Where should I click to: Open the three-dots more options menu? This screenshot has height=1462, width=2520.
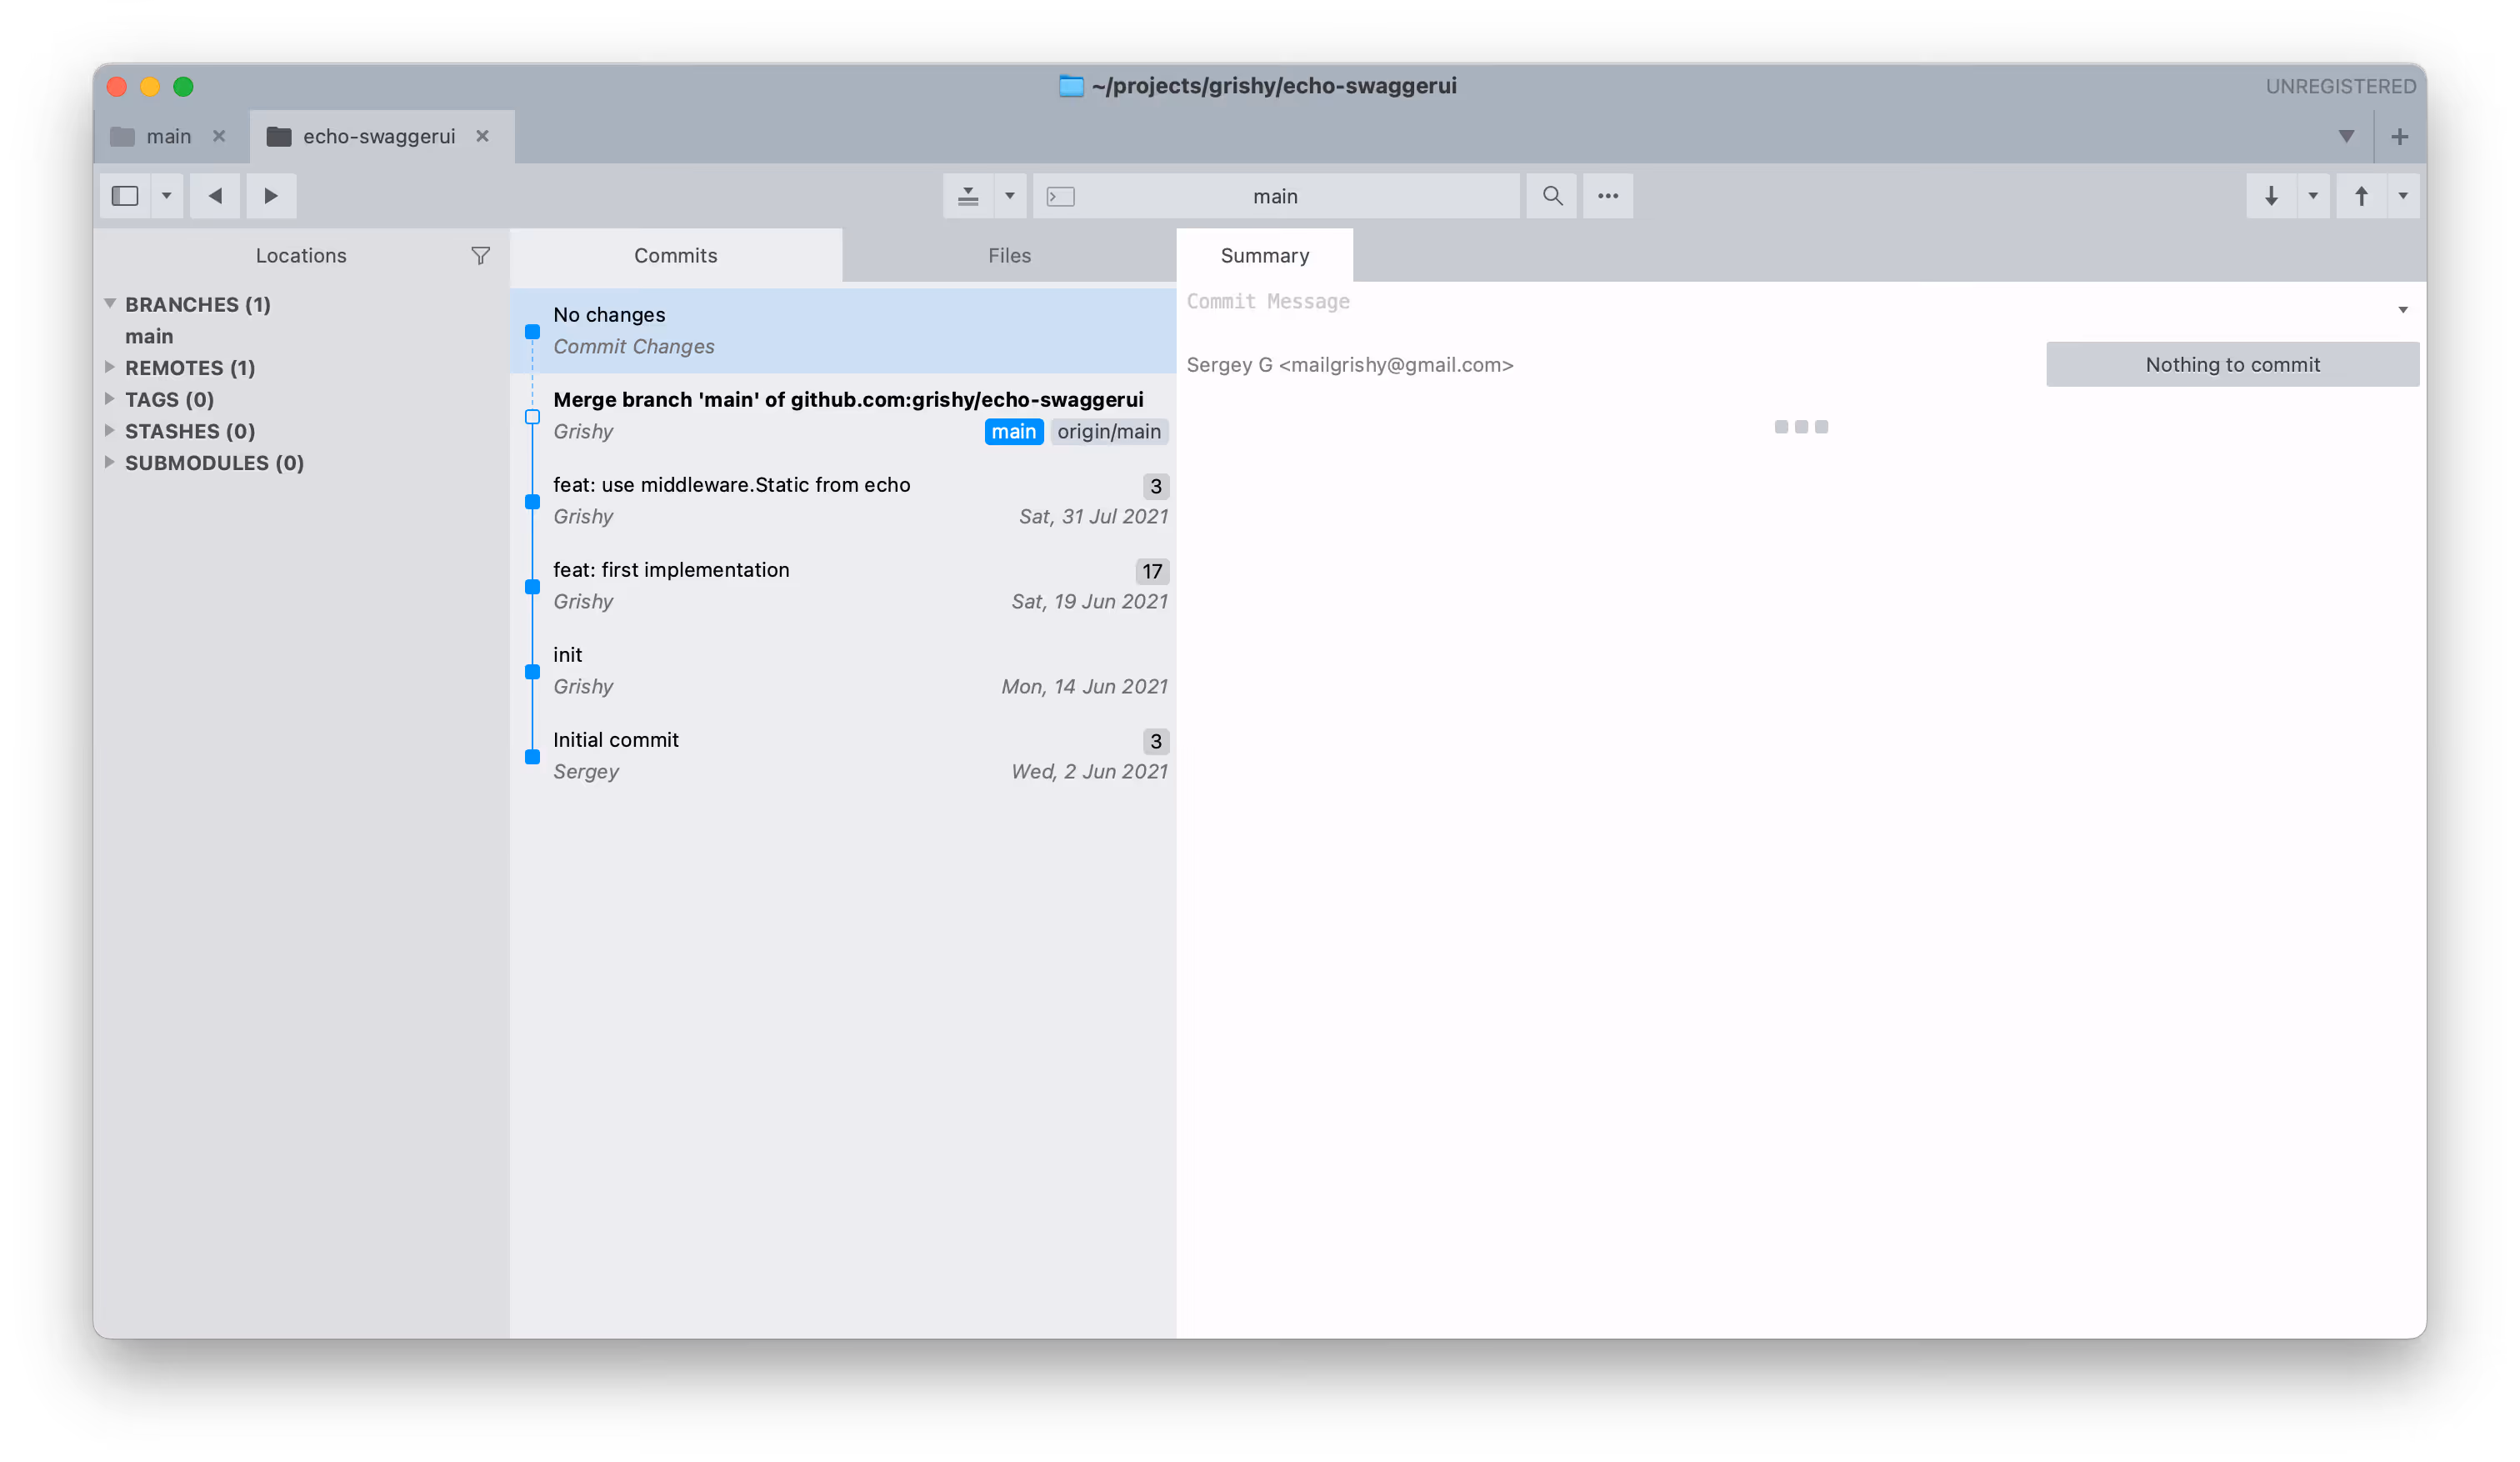1607,196
